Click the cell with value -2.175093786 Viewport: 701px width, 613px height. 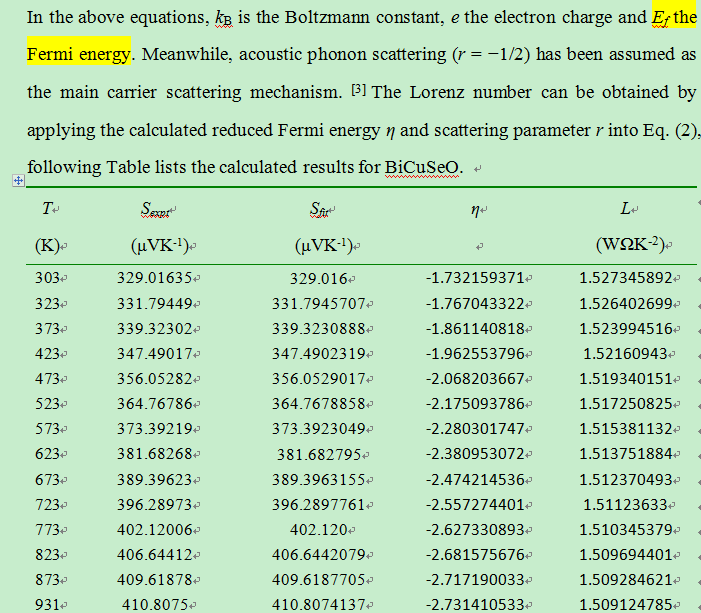click(x=475, y=404)
